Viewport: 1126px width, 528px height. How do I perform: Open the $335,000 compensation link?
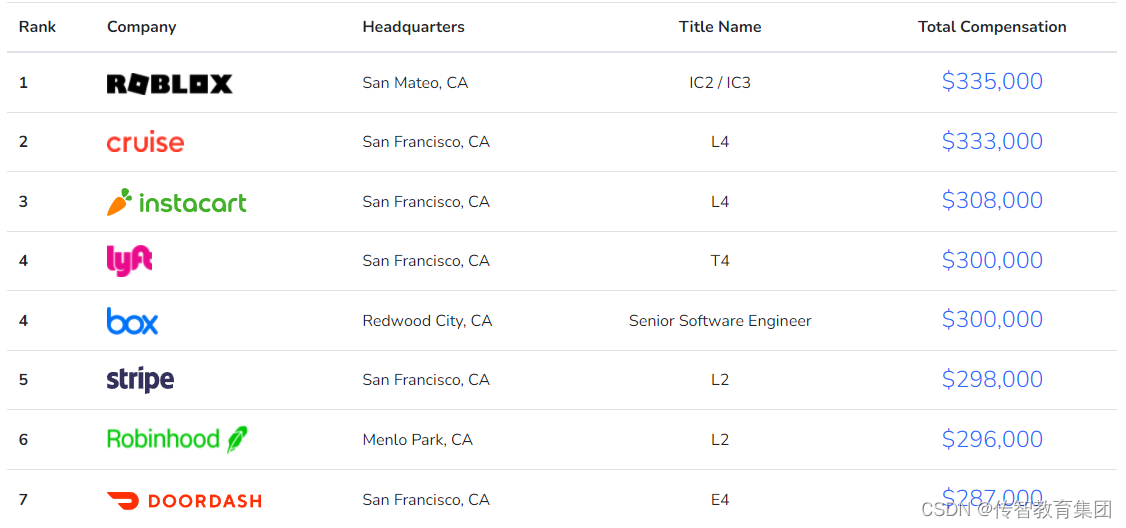click(x=992, y=82)
